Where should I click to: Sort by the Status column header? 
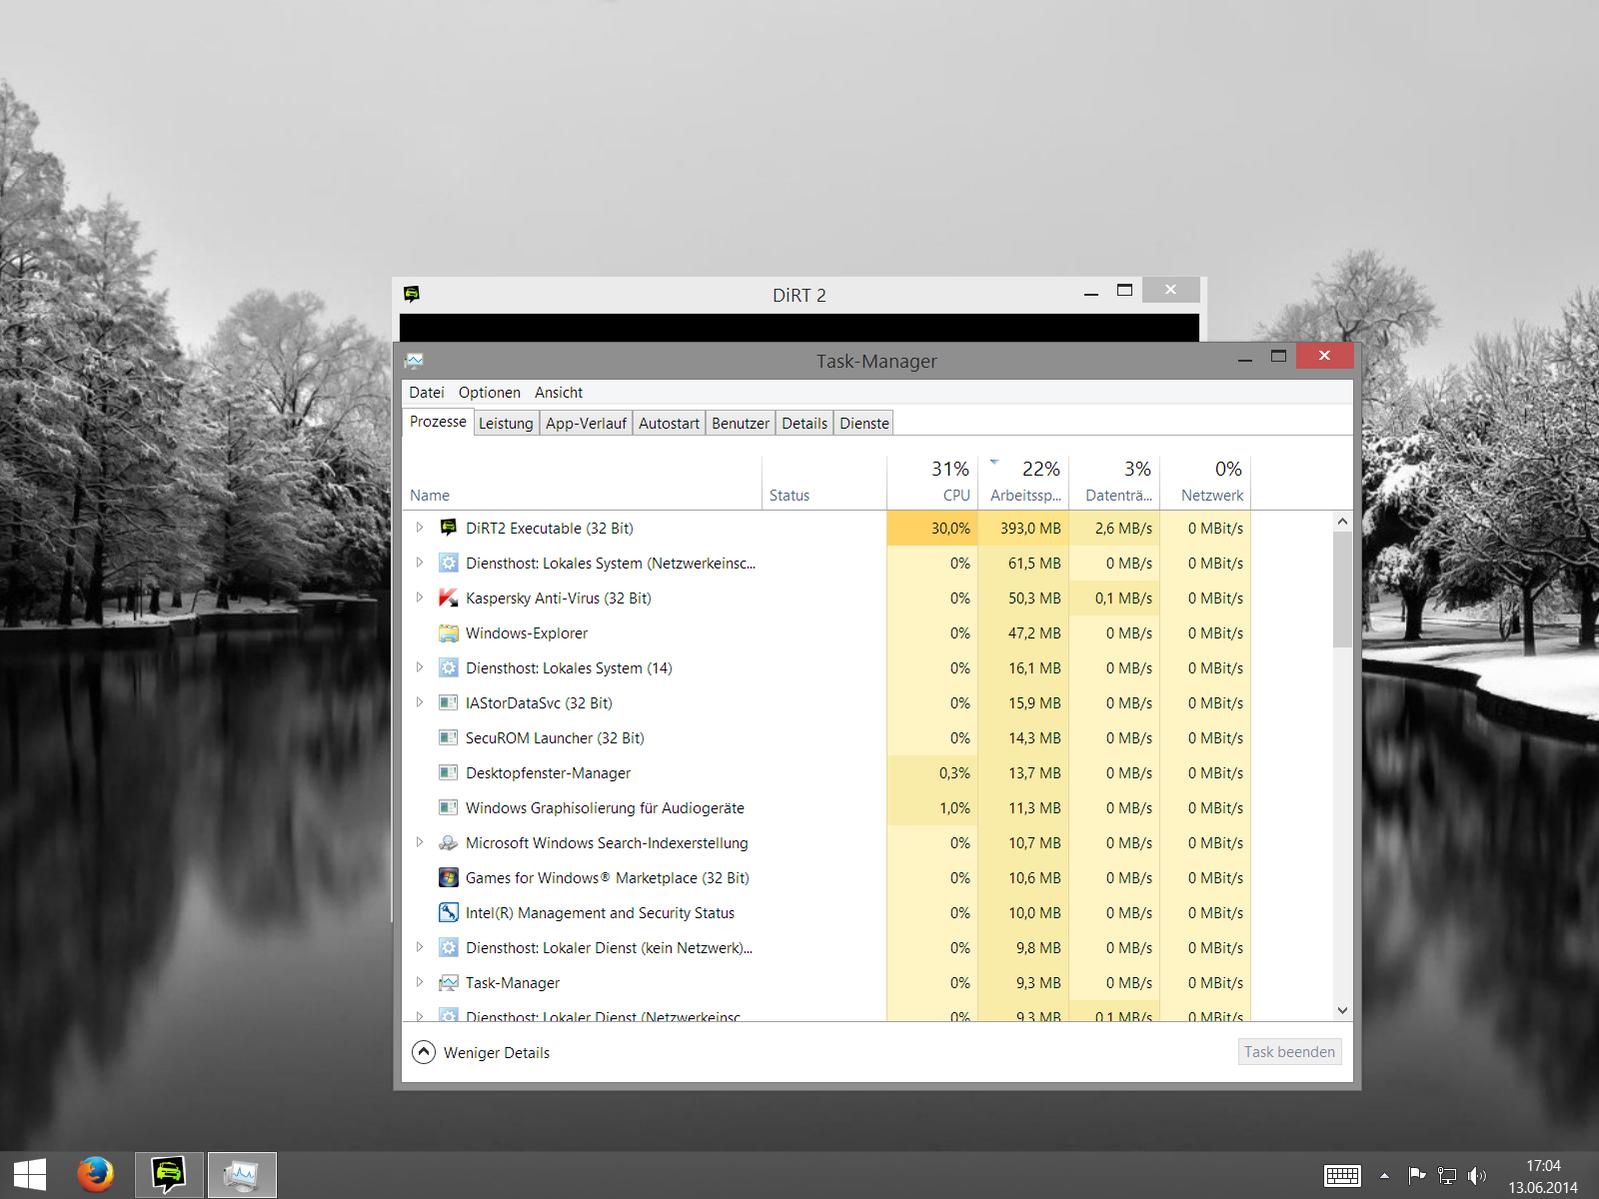(824, 483)
